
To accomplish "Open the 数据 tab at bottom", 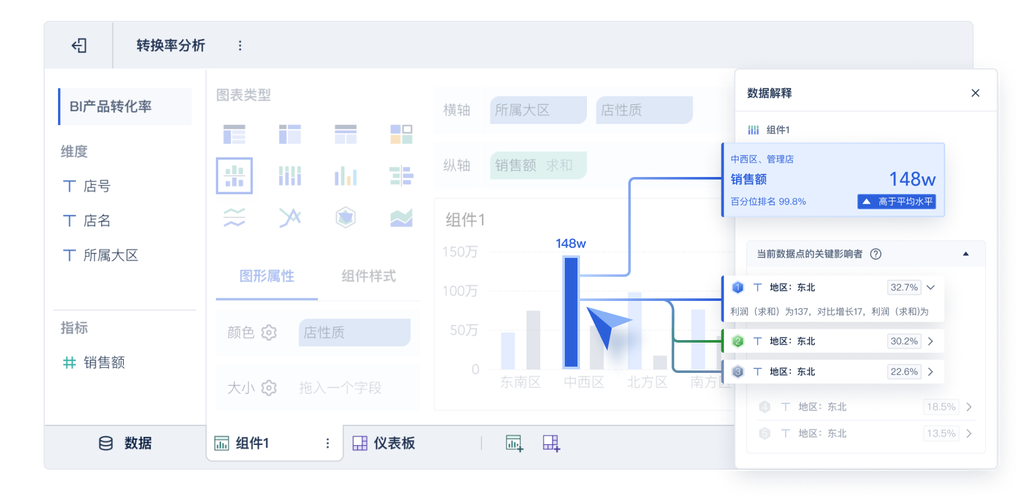I will 125,443.
